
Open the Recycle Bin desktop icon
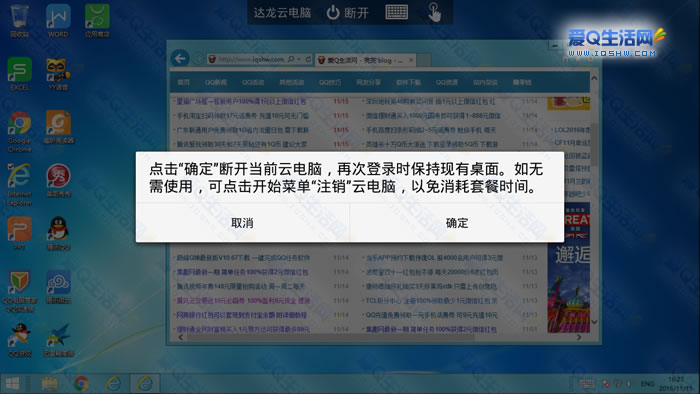click(x=19, y=21)
